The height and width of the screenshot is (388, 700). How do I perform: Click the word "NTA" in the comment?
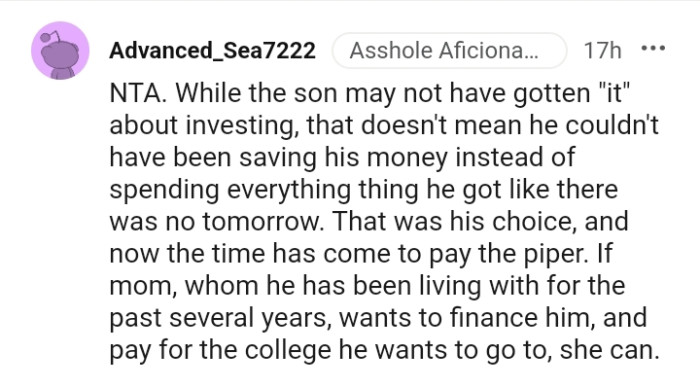134,93
